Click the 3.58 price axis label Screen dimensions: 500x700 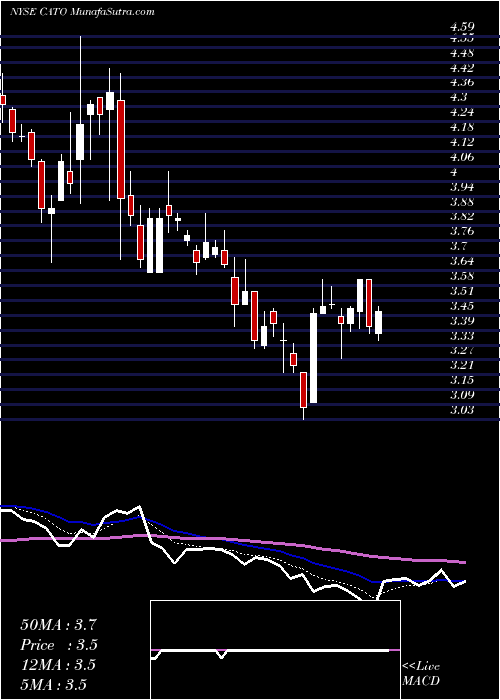(462, 275)
